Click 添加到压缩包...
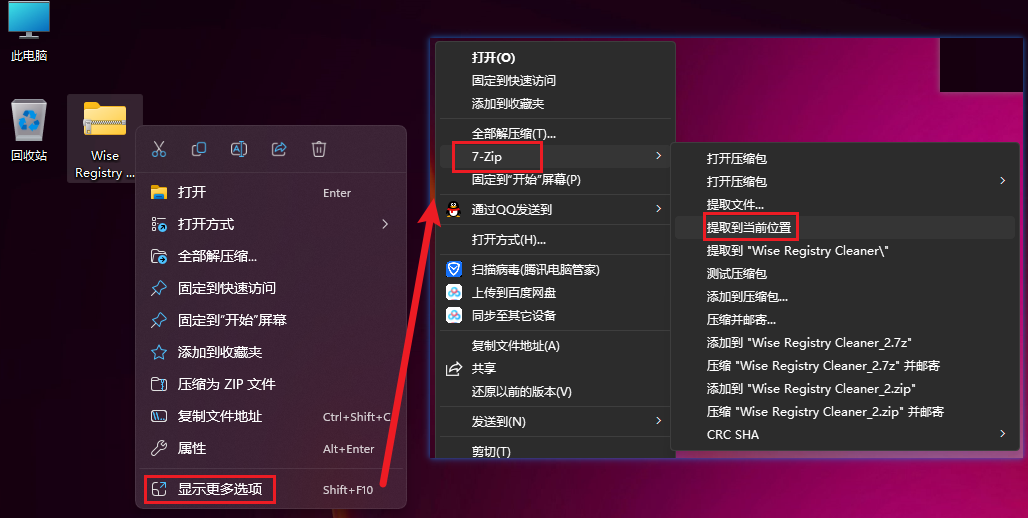1028x518 pixels. [844, 296]
